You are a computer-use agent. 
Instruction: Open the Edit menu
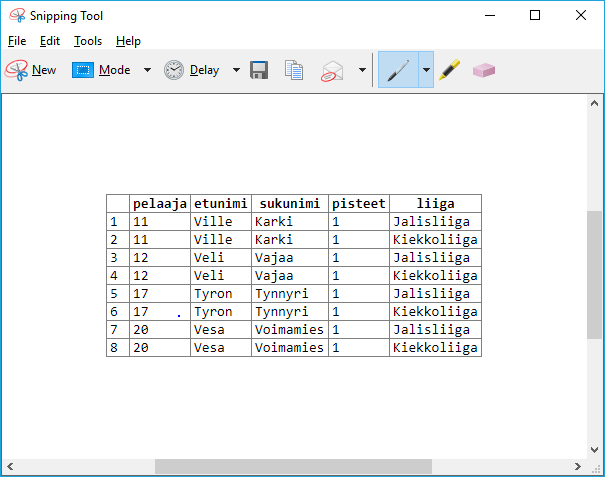(50, 41)
